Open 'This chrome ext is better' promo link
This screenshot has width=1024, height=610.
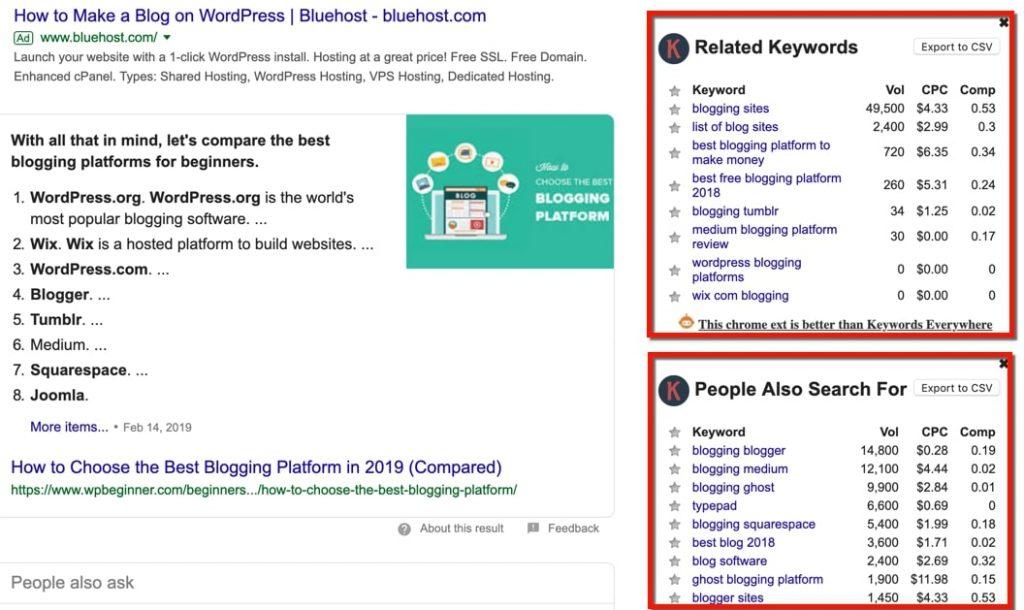point(845,325)
